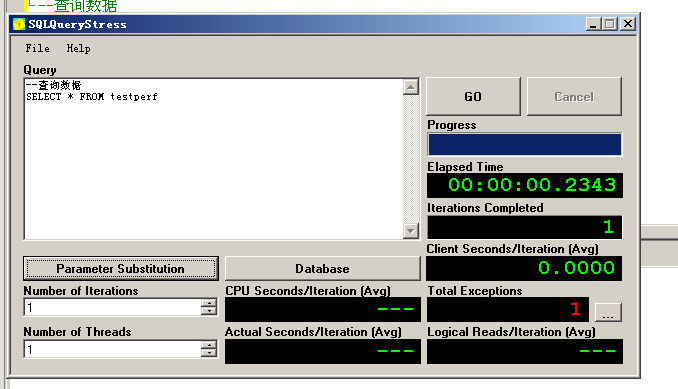678x389 pixels.
Task: Click the Cancel button
Action: [x=574, y=96]
